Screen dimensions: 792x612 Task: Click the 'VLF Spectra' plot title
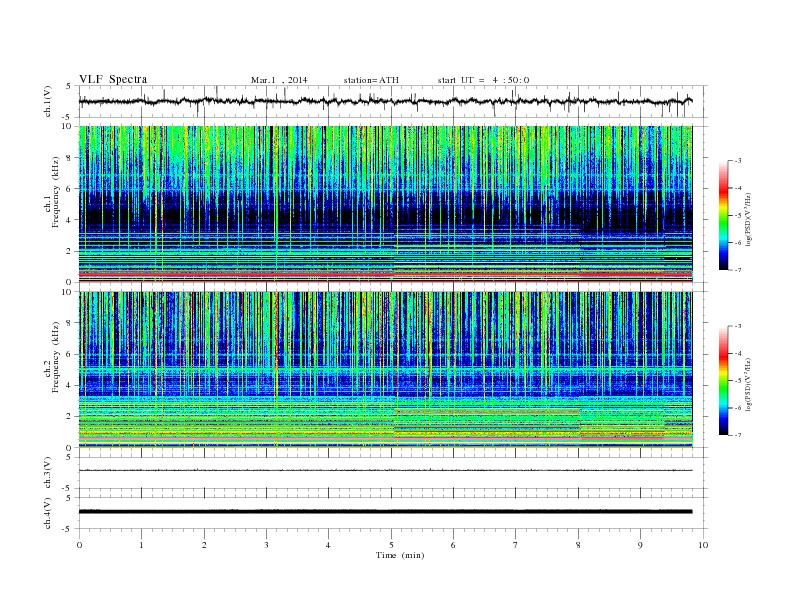coord(113,79)
